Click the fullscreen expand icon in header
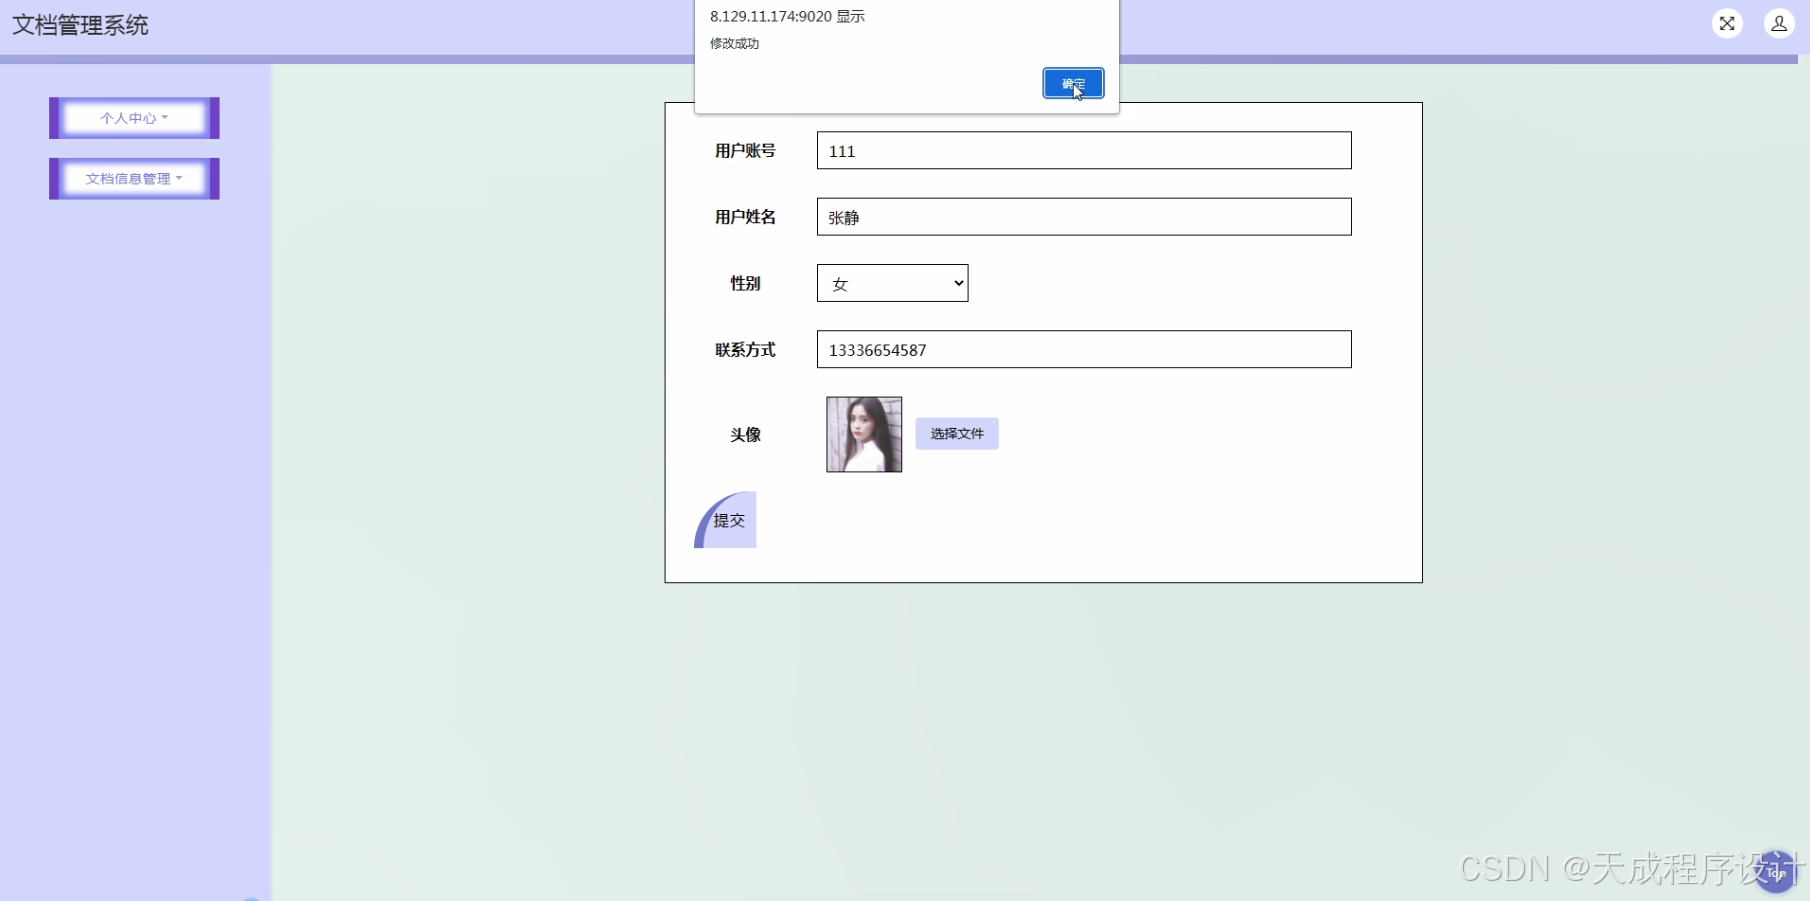 click(x=1727, y=23)
